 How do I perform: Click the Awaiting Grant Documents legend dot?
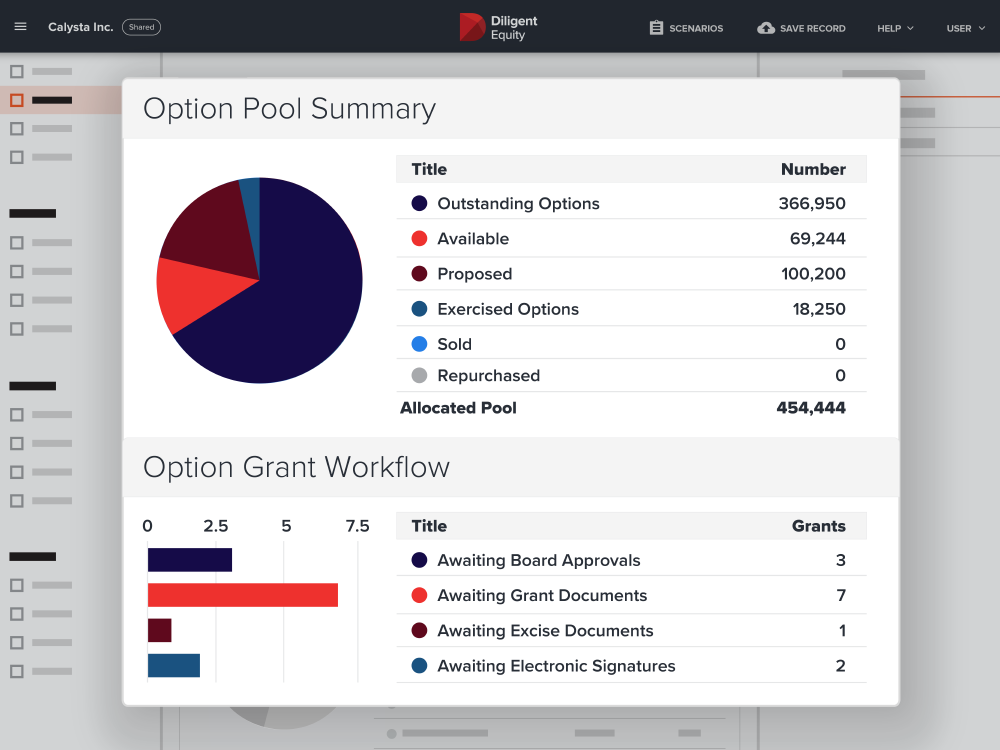click(x=419, y=595)
